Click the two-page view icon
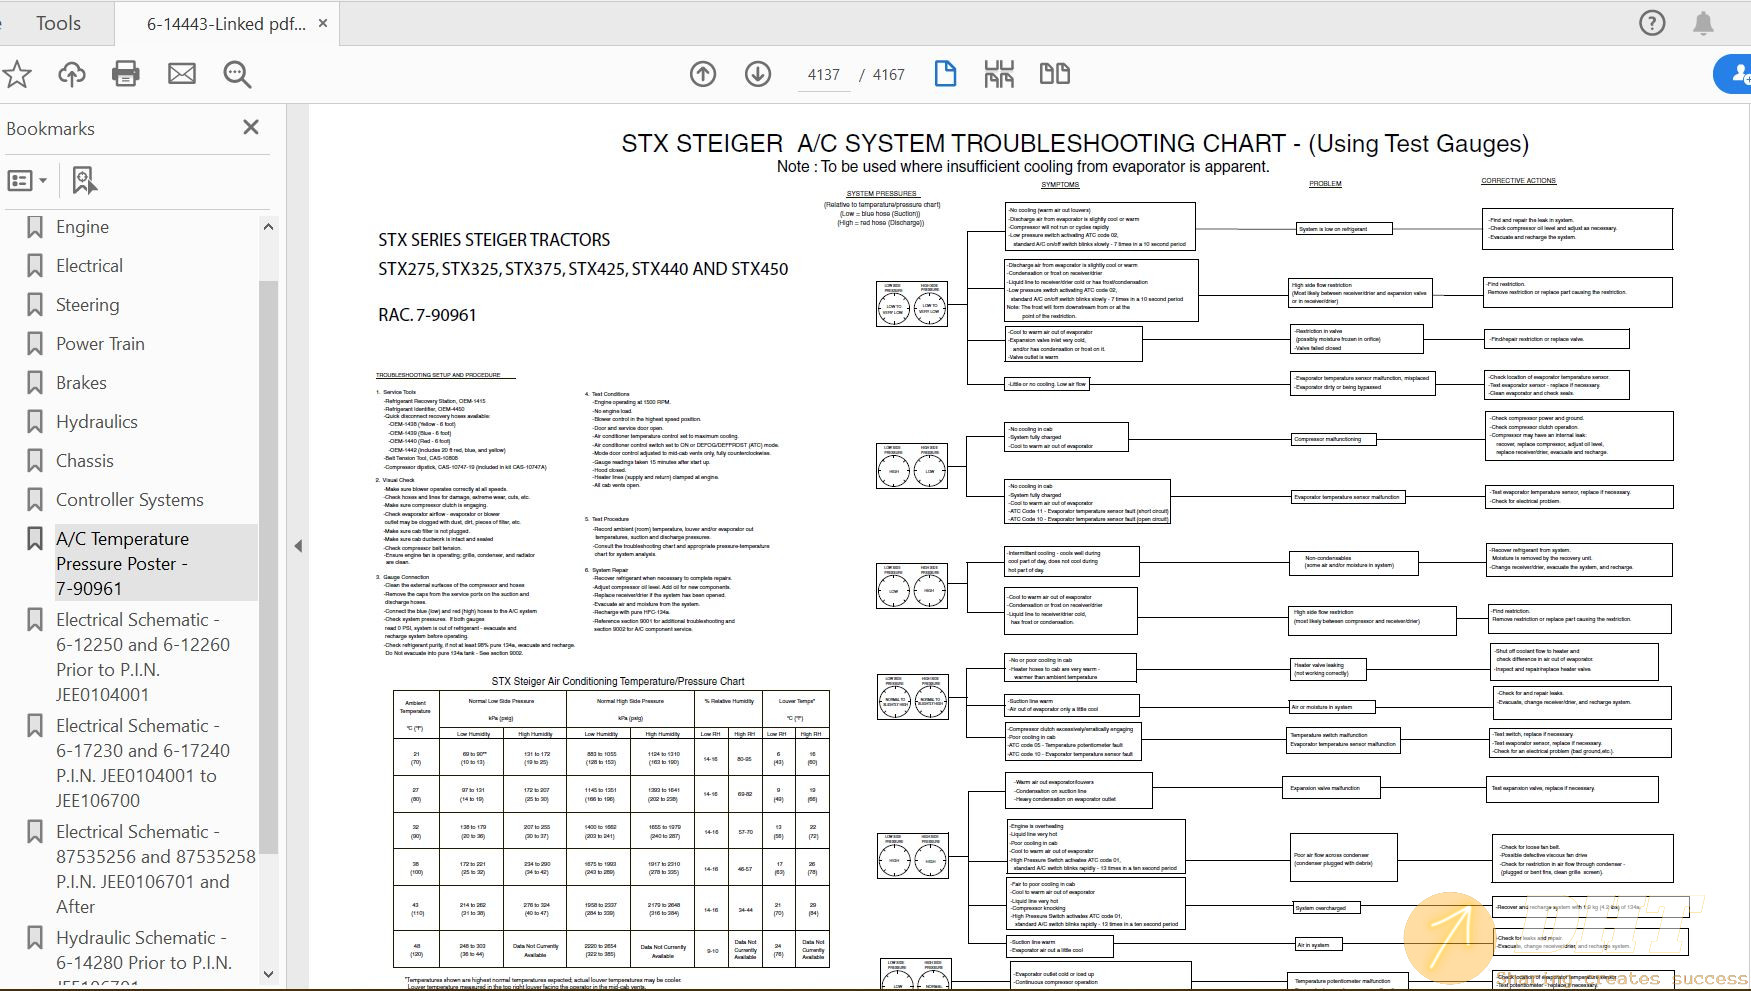Viewport: 1751px width, 991px height. tap(1055, 74)
